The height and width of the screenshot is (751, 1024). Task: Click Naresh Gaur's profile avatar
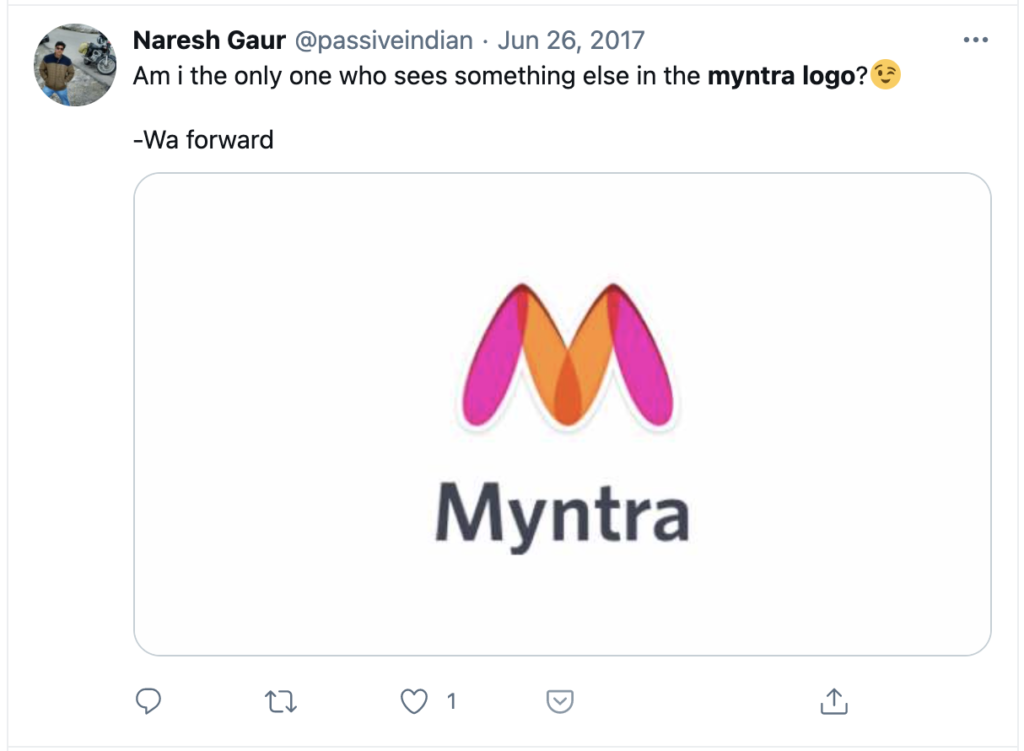(75, 65)
